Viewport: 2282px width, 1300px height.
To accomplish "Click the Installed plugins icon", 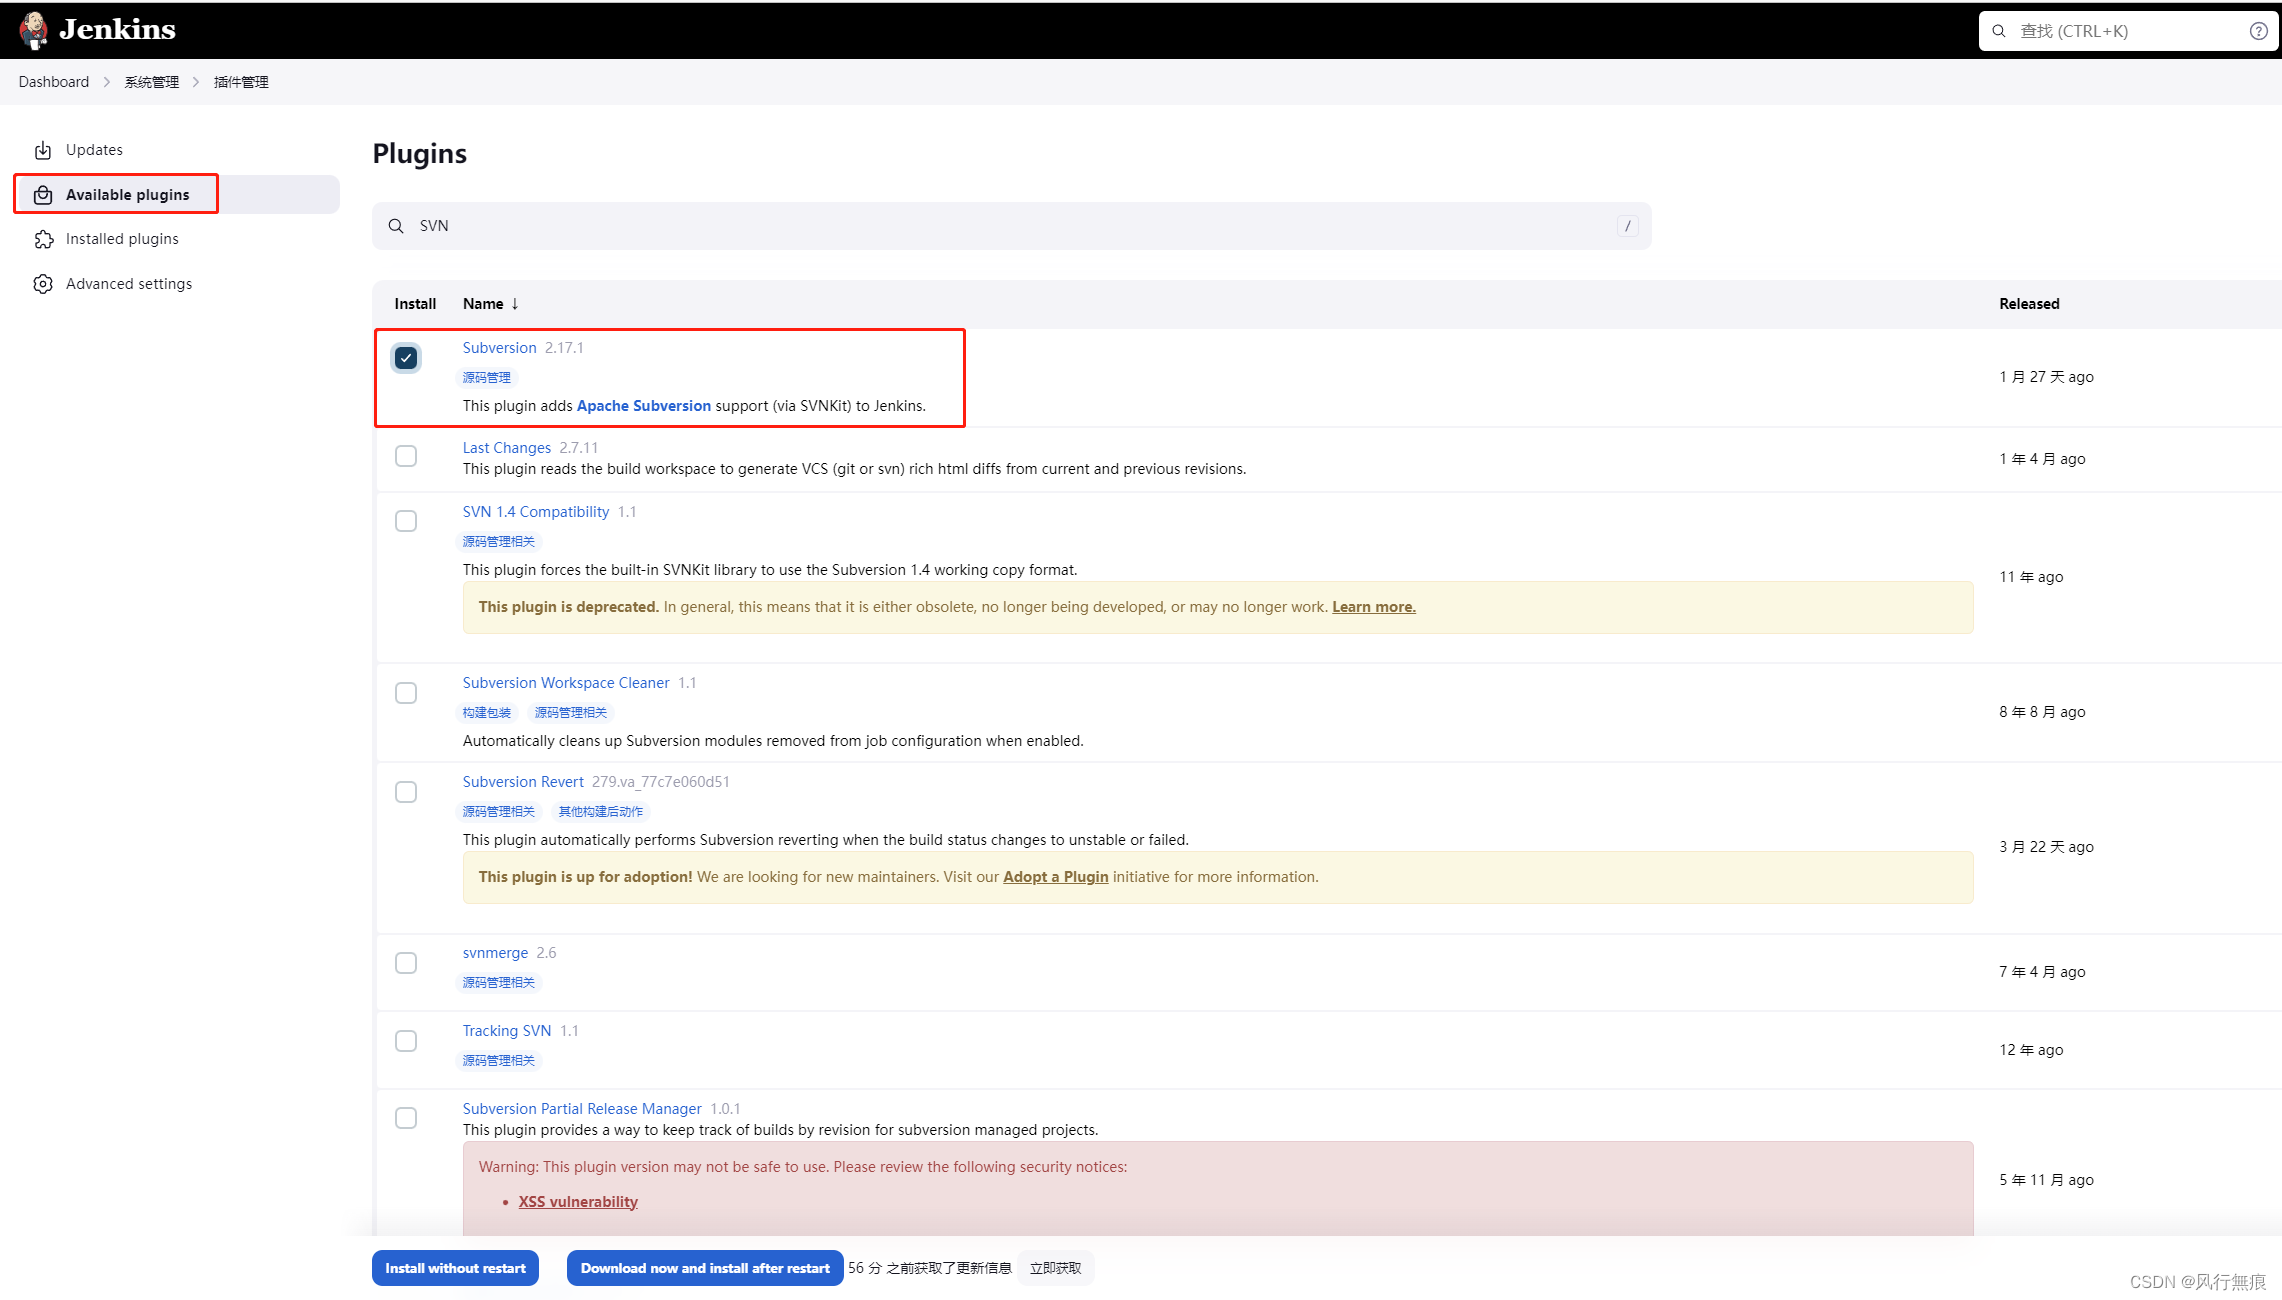I will click(x=44, y=238).
